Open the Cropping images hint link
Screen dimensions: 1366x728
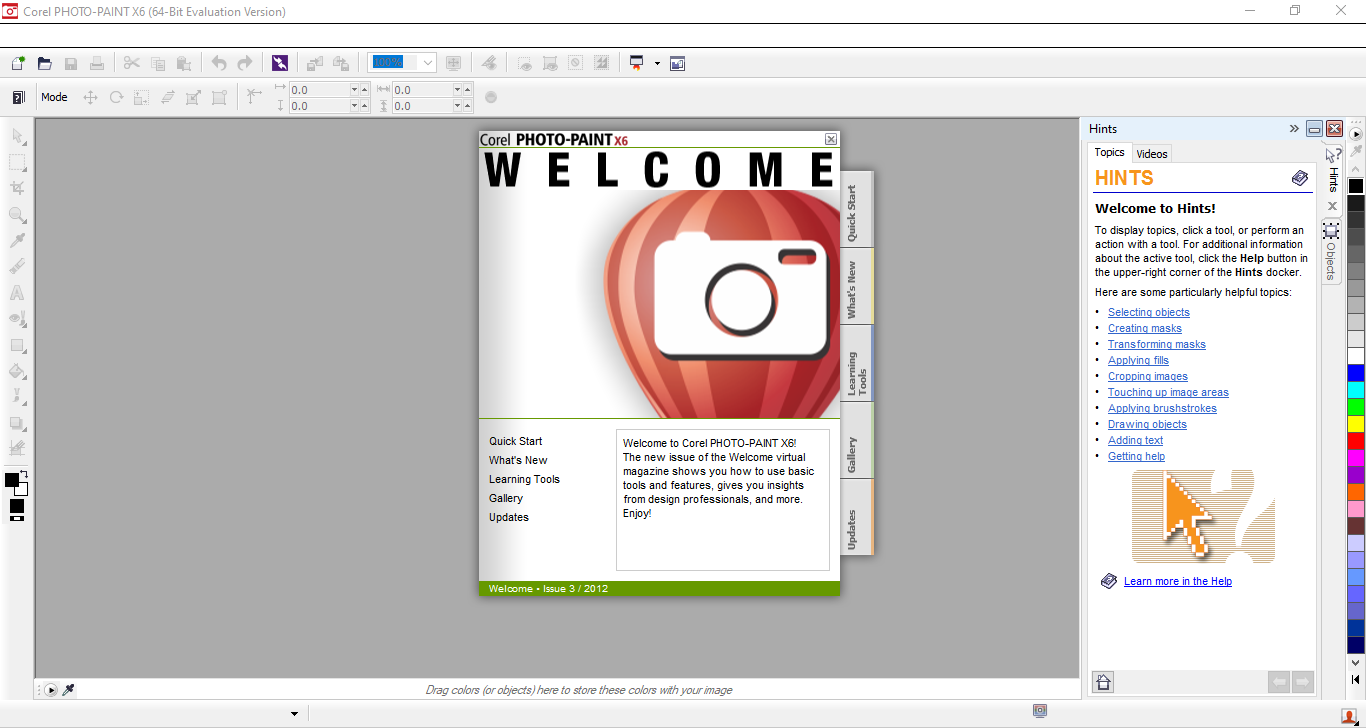coord(1147,376)
